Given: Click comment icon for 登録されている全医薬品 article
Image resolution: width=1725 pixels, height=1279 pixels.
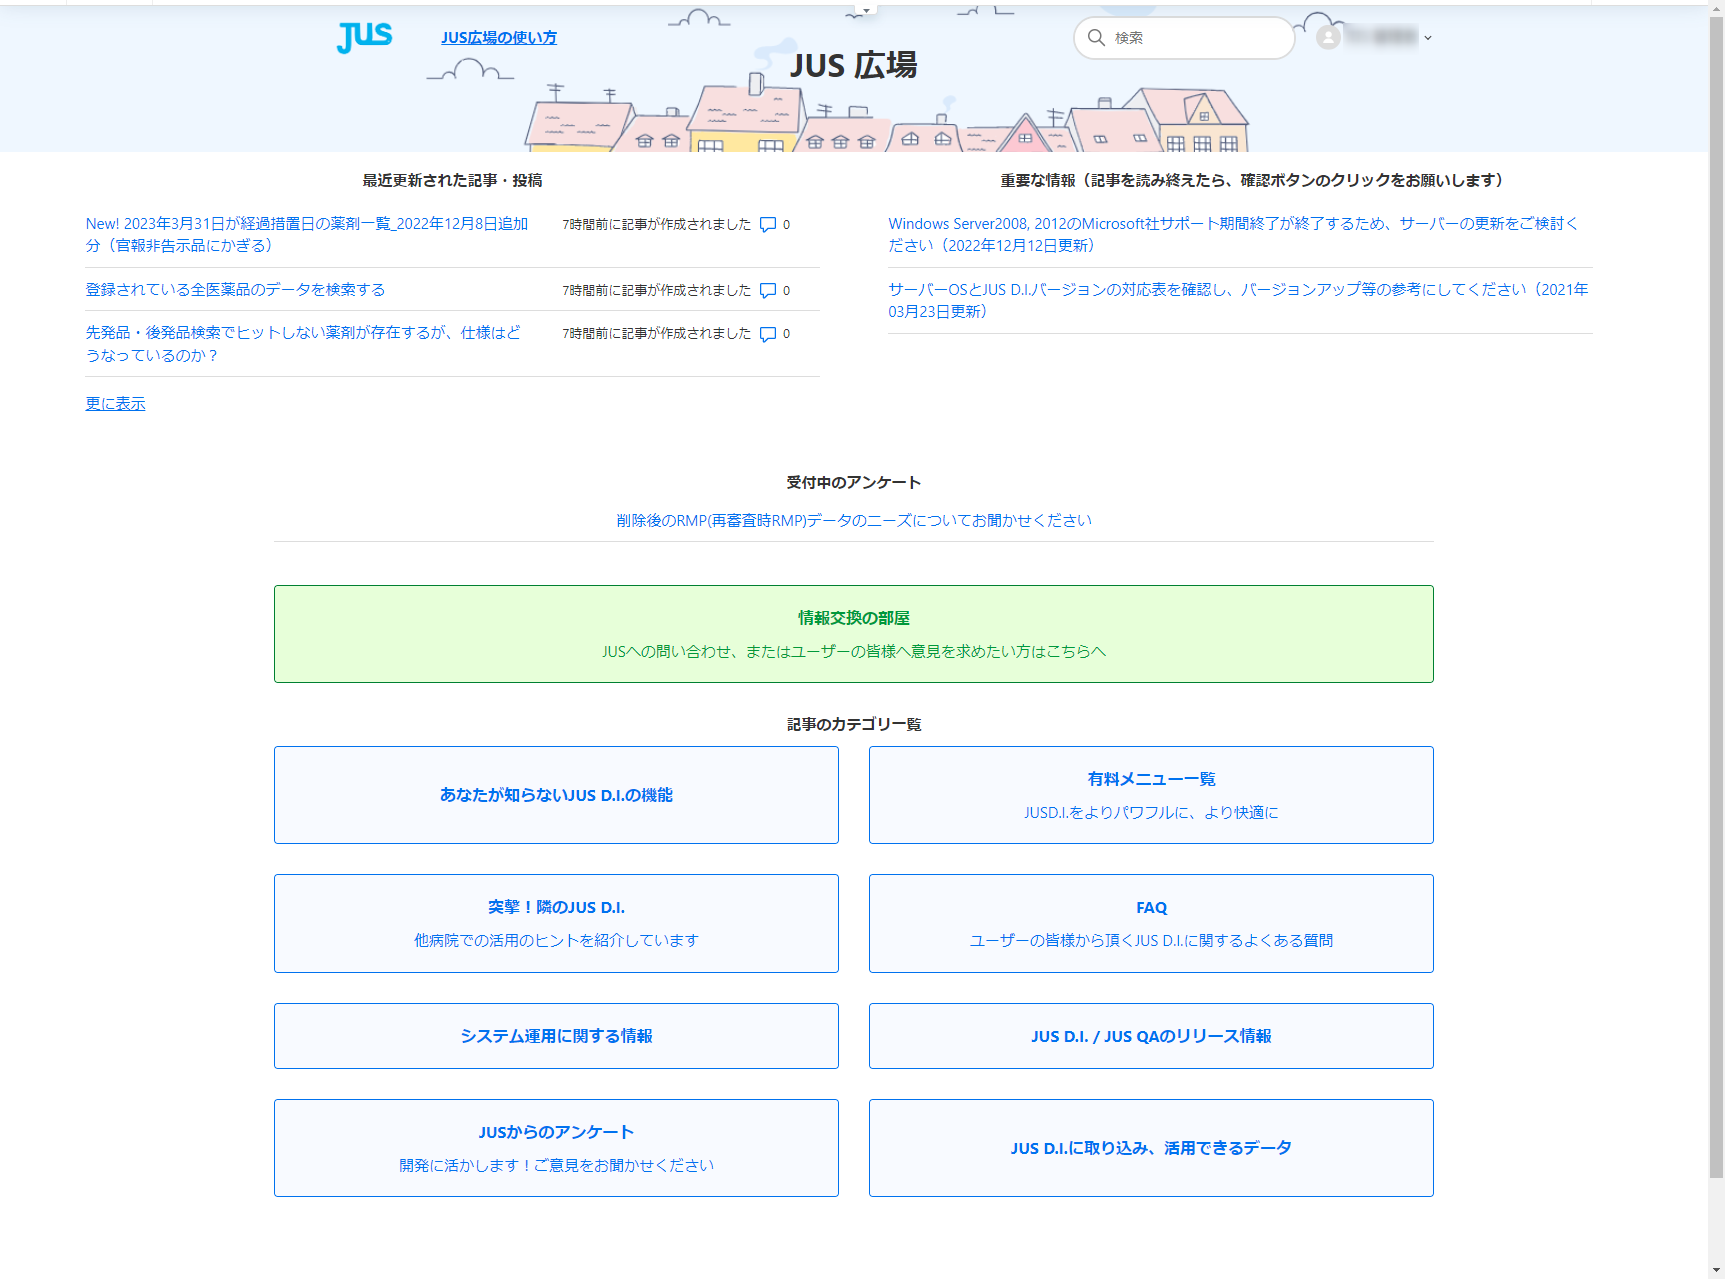Looking at the screenshot, I should tap(768, 290).
